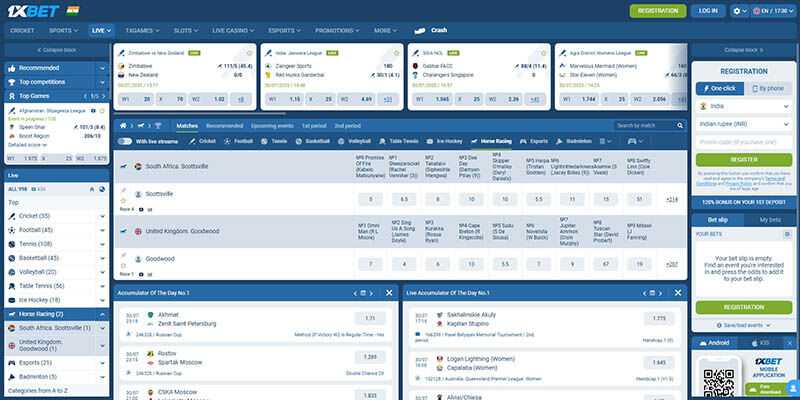This screenshot has width=800, height=400.
Task: Select Tennis sport filter
Action: coord(273,141)
